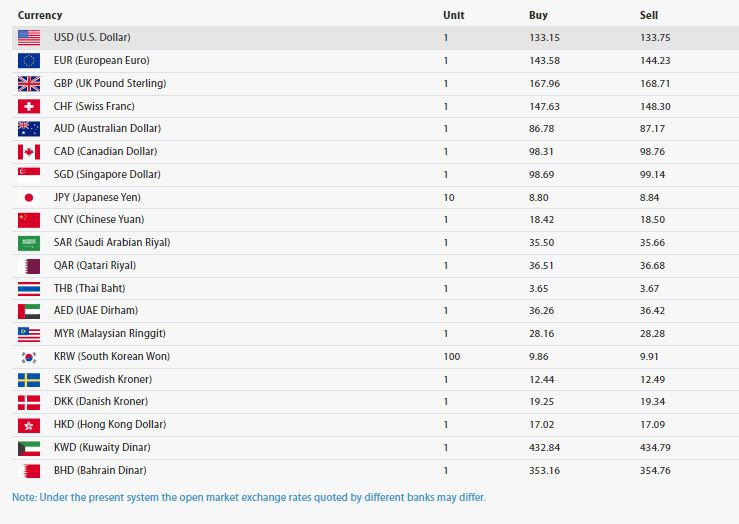Click the Swiss flag icon
Image resolution: width=739 pixels, height=524 pixels.
(29, 106)
